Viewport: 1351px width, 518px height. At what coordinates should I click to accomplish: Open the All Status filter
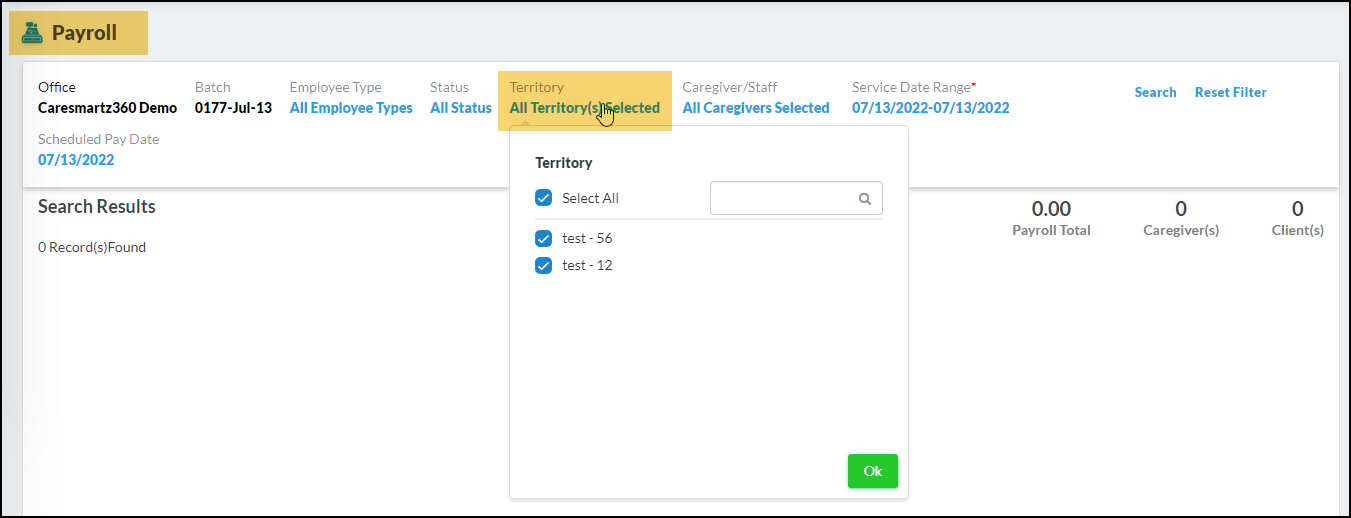pos(461,108)
